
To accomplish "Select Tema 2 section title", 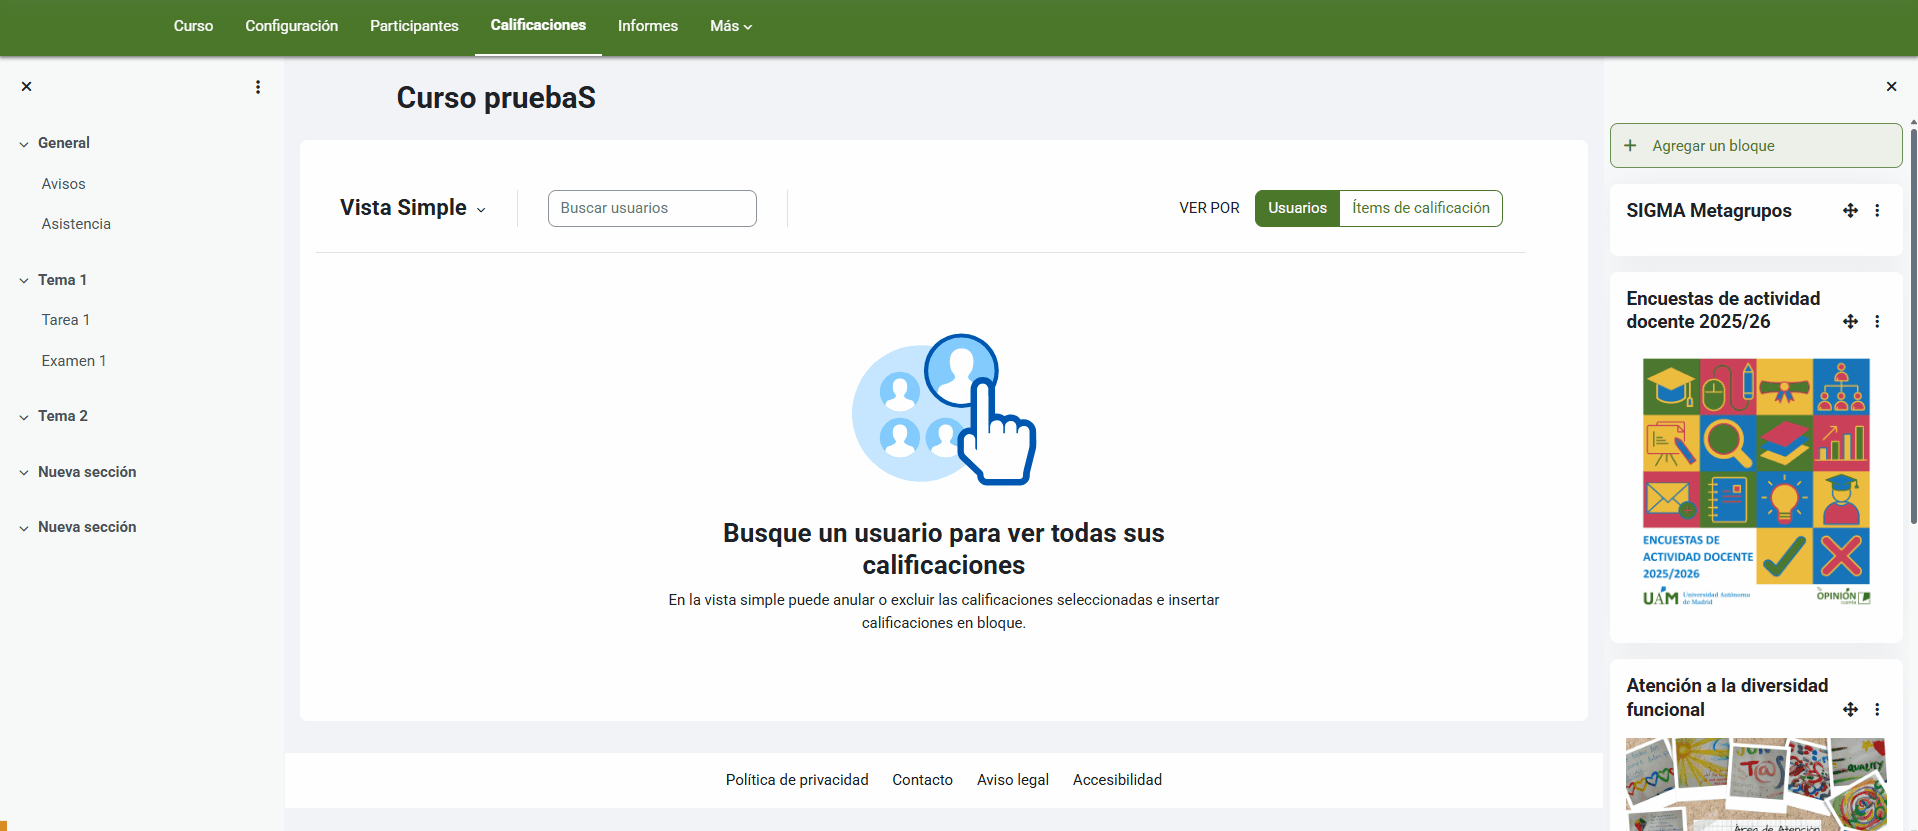I will pos(63,416).
